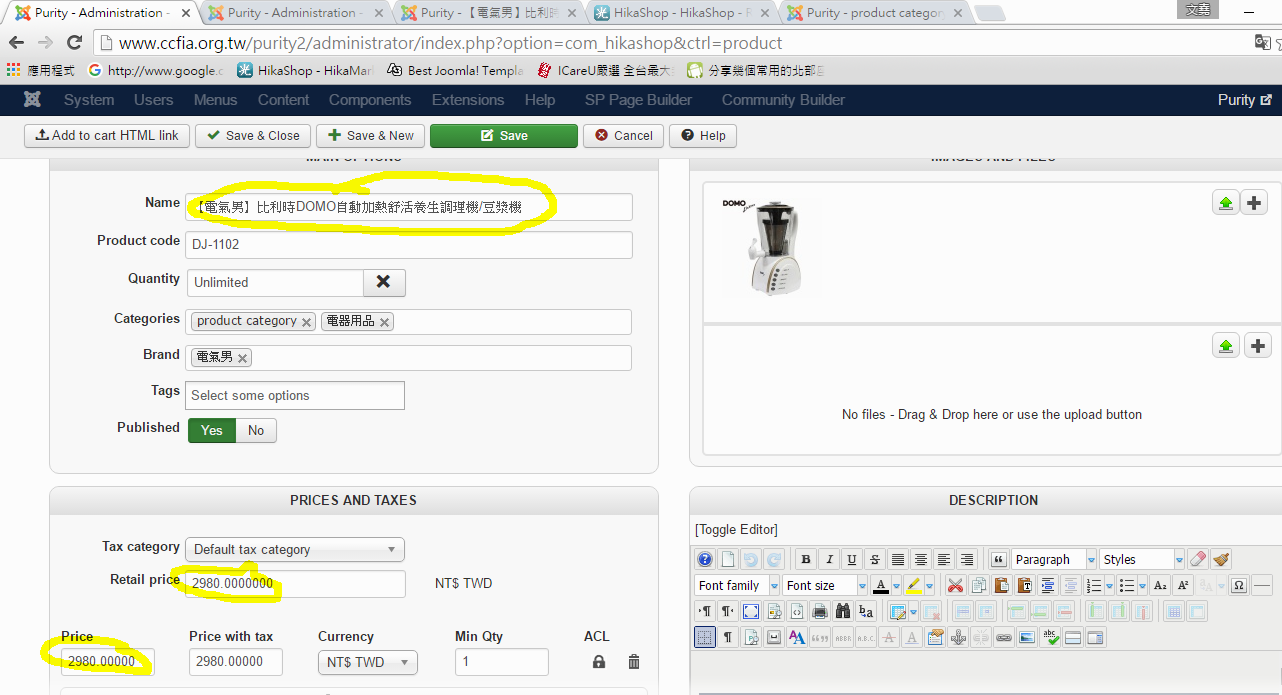Image resolution: width=1282 pixels, height=695 pixels.
Task: Toggle spellchecker abc icon
Action: pyautogui.click(x=1050, y=637)
